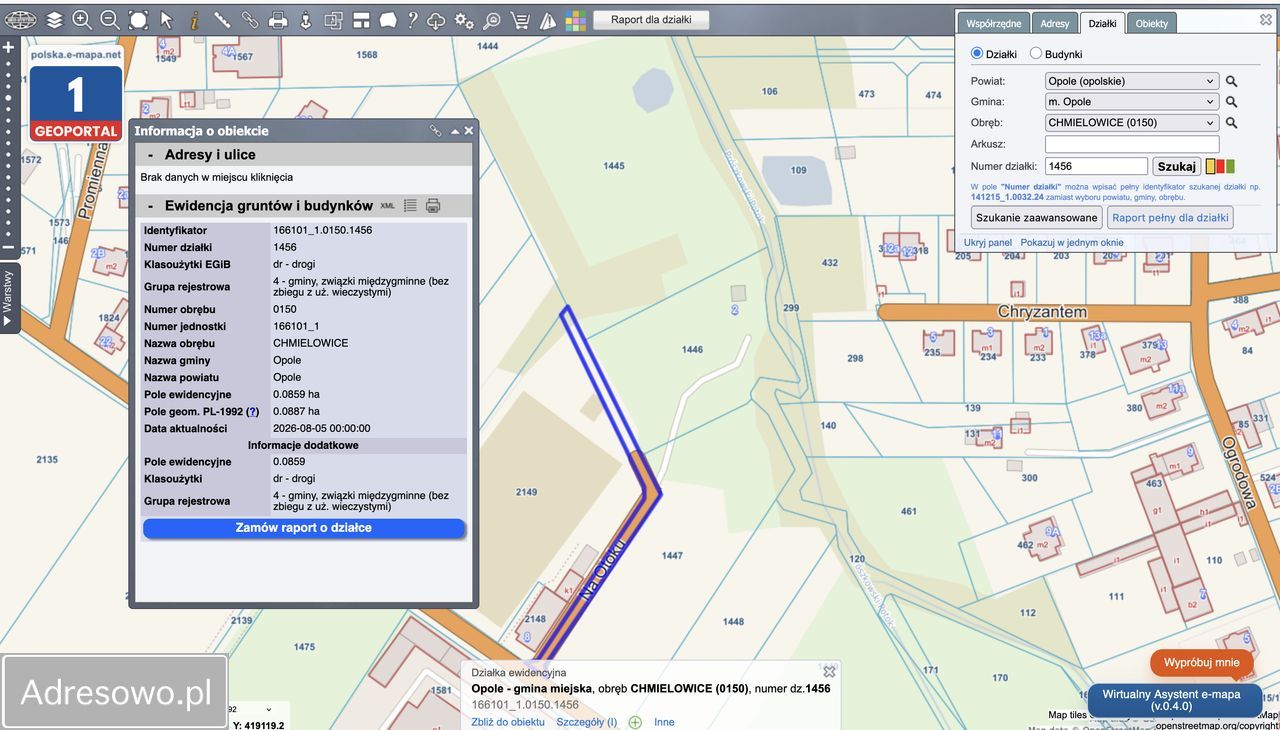Click the yellow-red-green highlight color swatch
1280x730 pixels.
tap(1220, 167)
